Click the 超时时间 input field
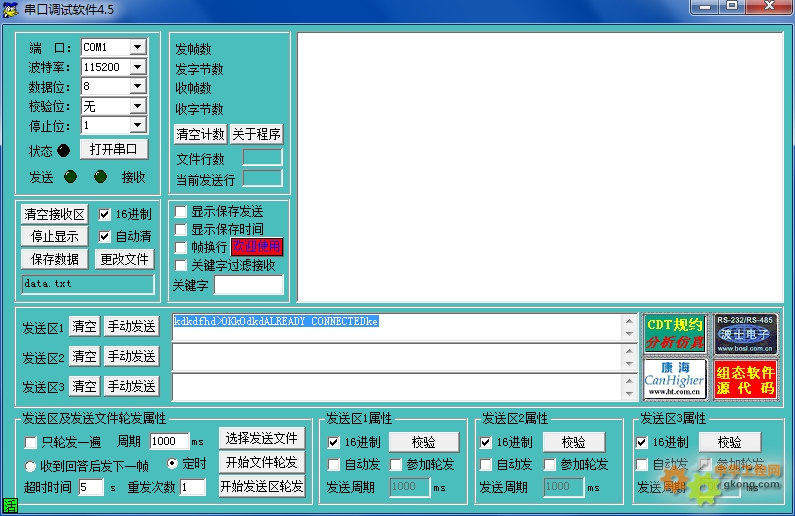 click(91, 487)
